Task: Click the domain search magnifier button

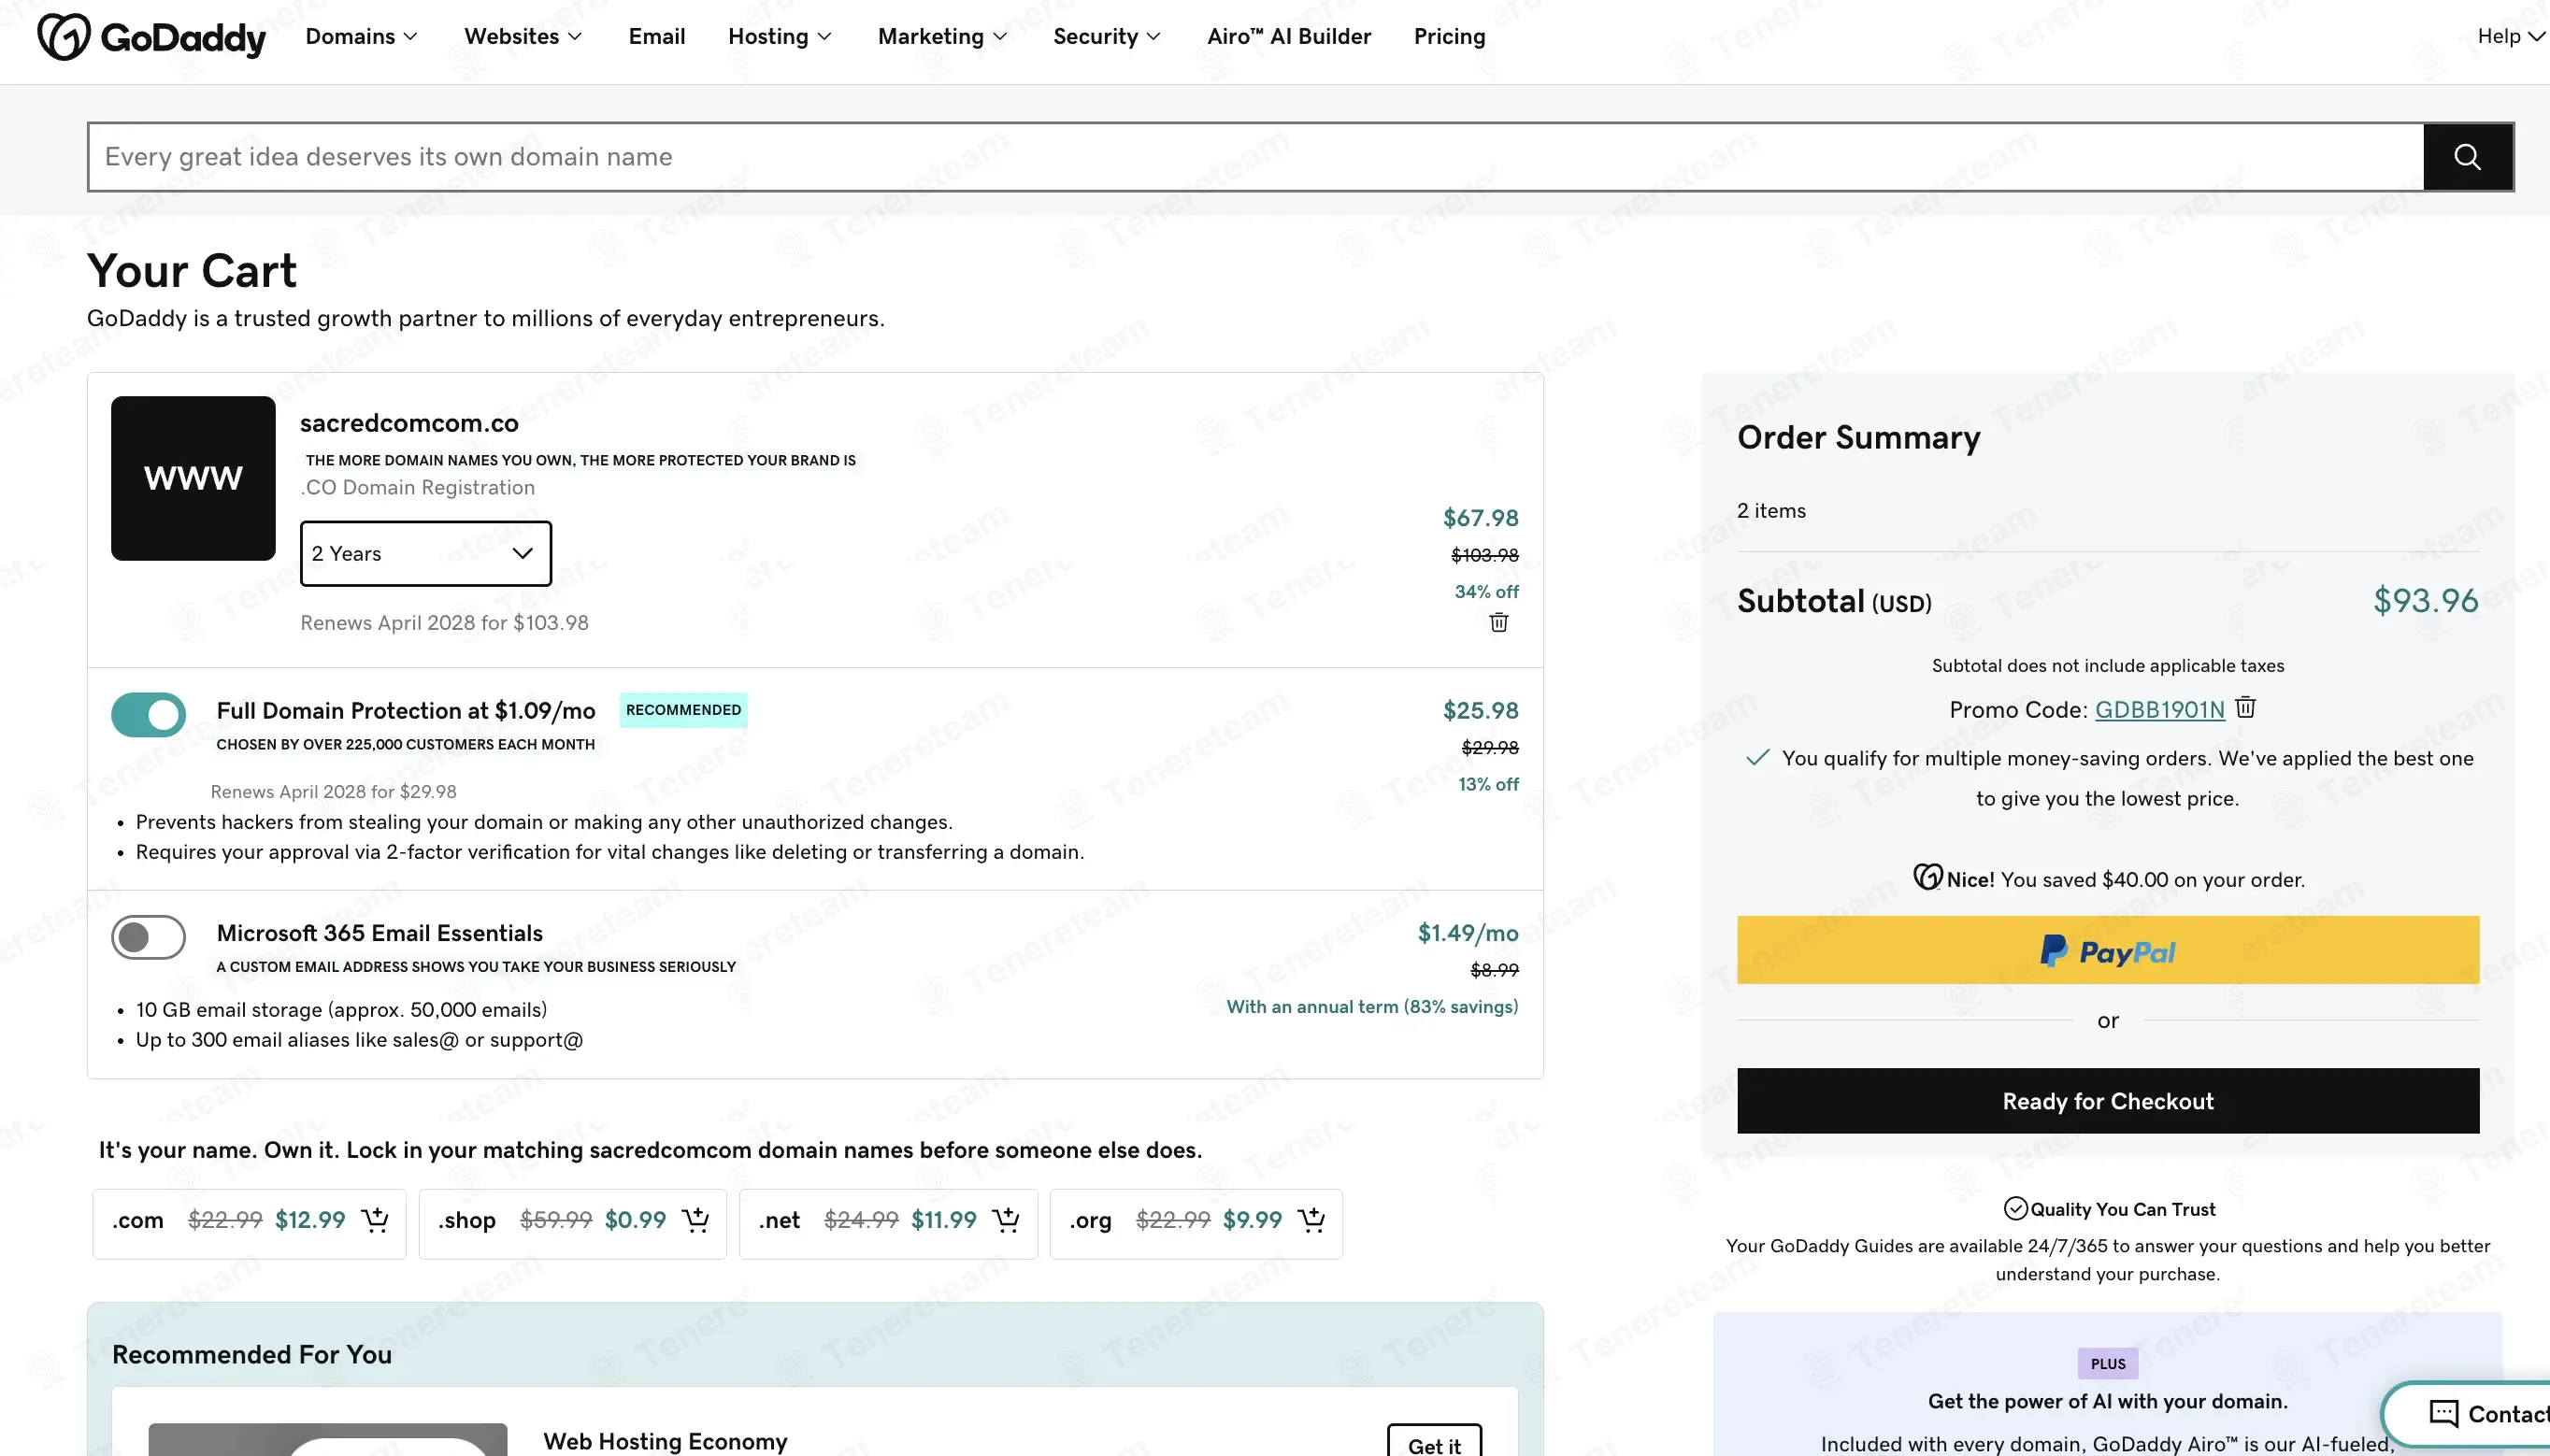Action: point(2467,157)
